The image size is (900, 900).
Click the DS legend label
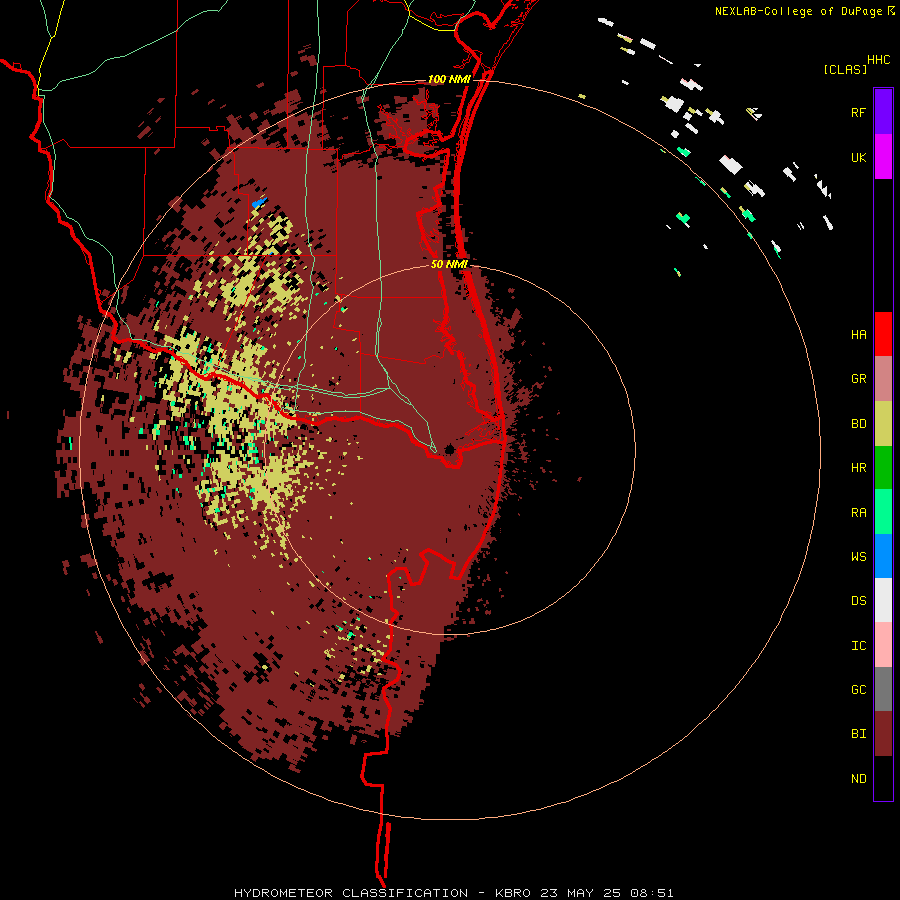pos(858,601)
